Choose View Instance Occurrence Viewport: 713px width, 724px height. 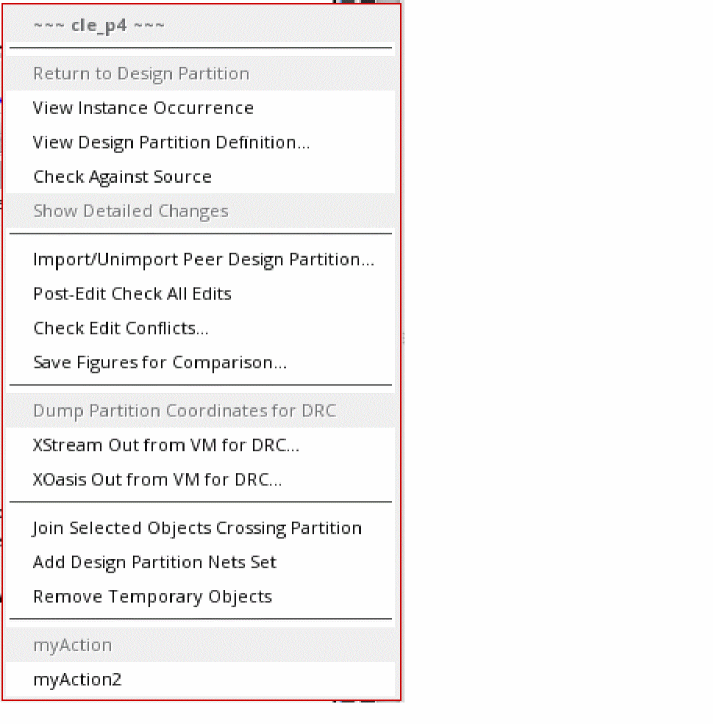[143, 108]
